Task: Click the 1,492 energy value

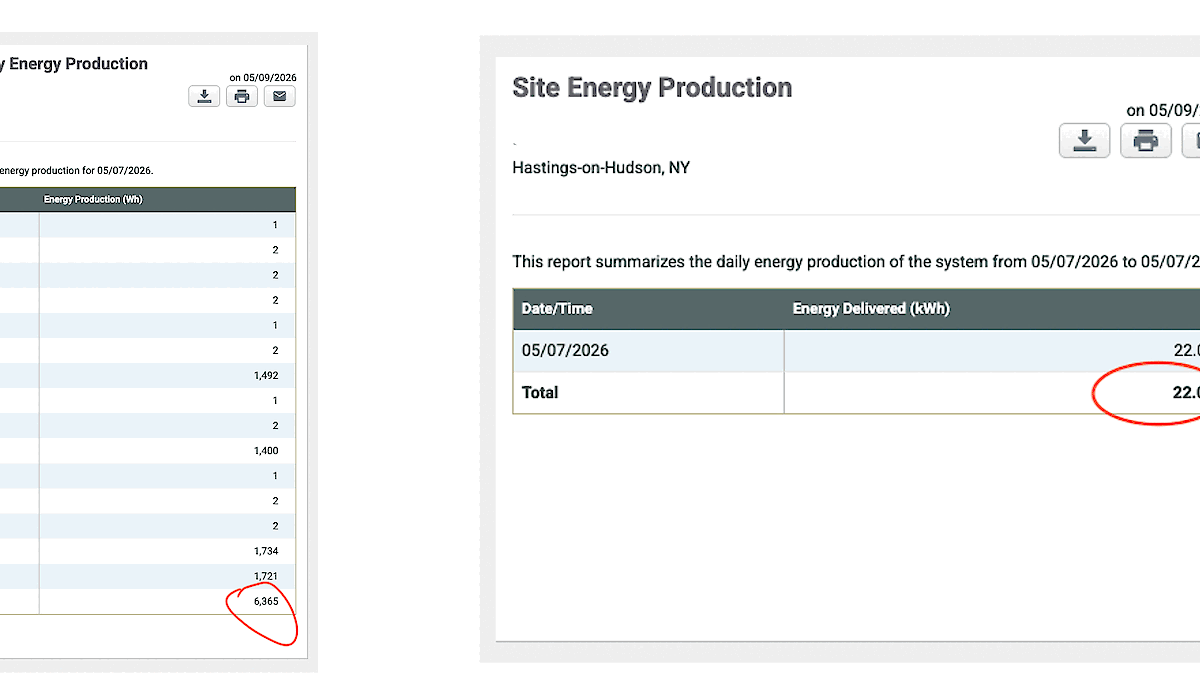Action: coord(266,376)
